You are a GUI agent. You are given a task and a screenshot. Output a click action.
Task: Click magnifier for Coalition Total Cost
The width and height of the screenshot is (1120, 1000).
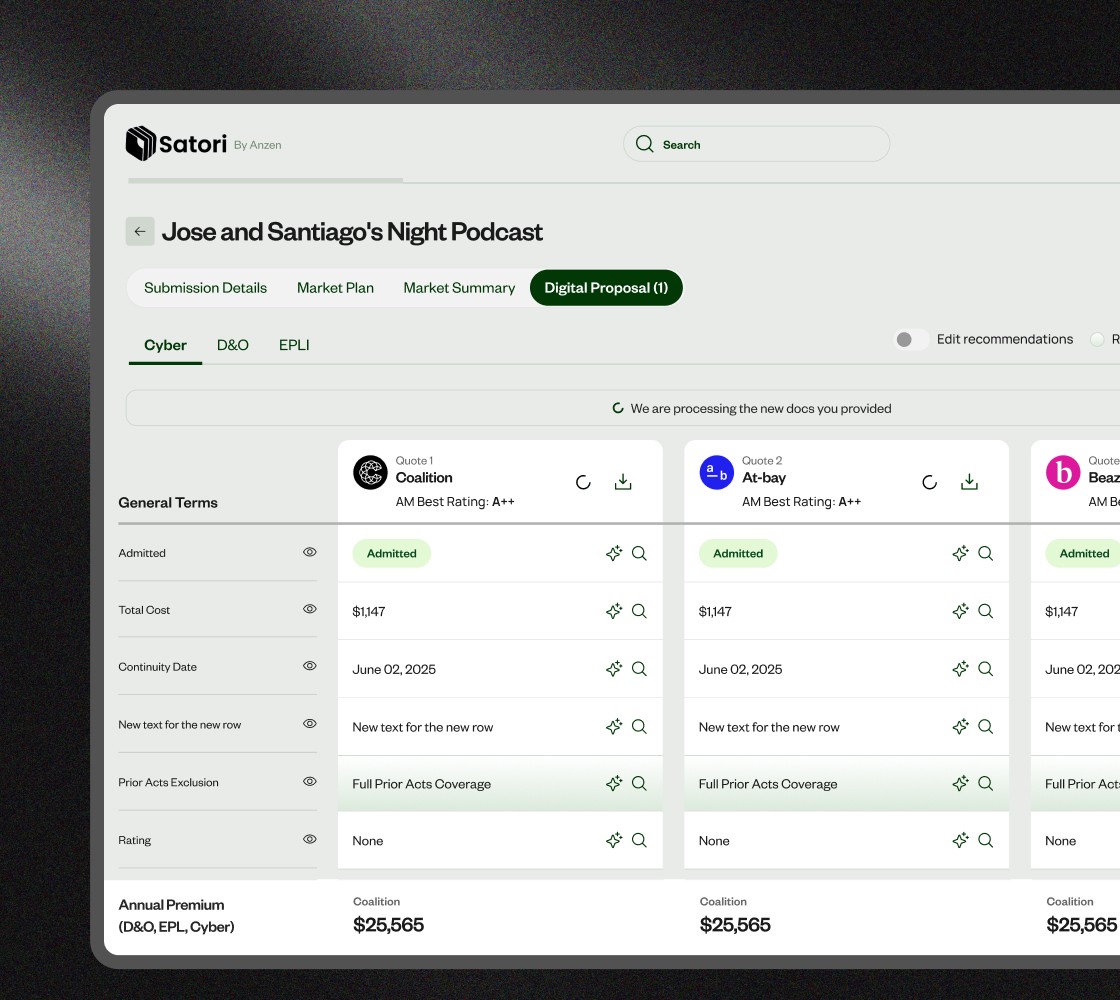pos(639,611)
